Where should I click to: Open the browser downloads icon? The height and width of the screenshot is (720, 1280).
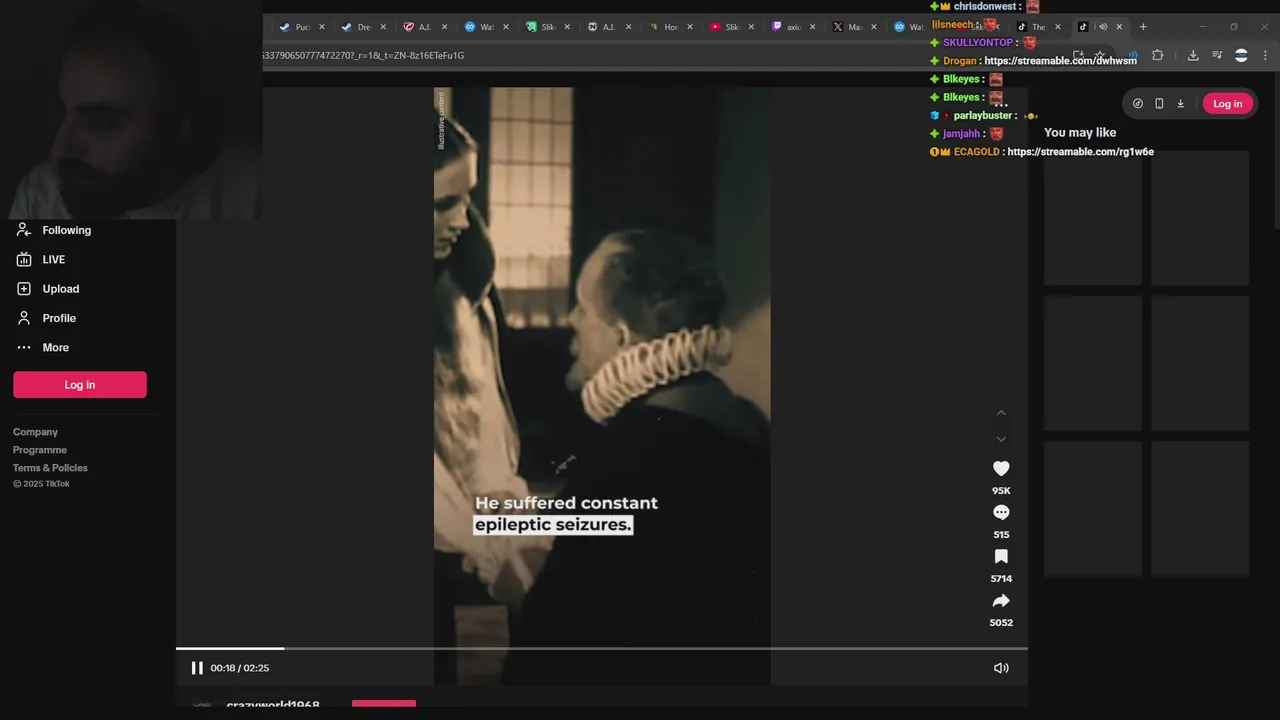point(1193,55)
